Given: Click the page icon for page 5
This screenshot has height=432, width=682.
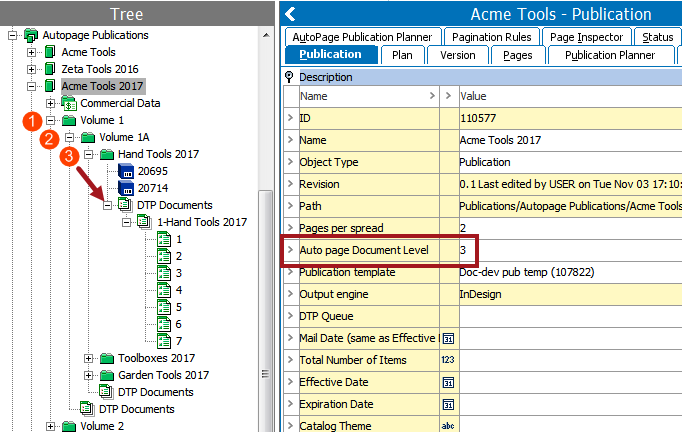Looking at the screenshot, I should pos(164,307).
